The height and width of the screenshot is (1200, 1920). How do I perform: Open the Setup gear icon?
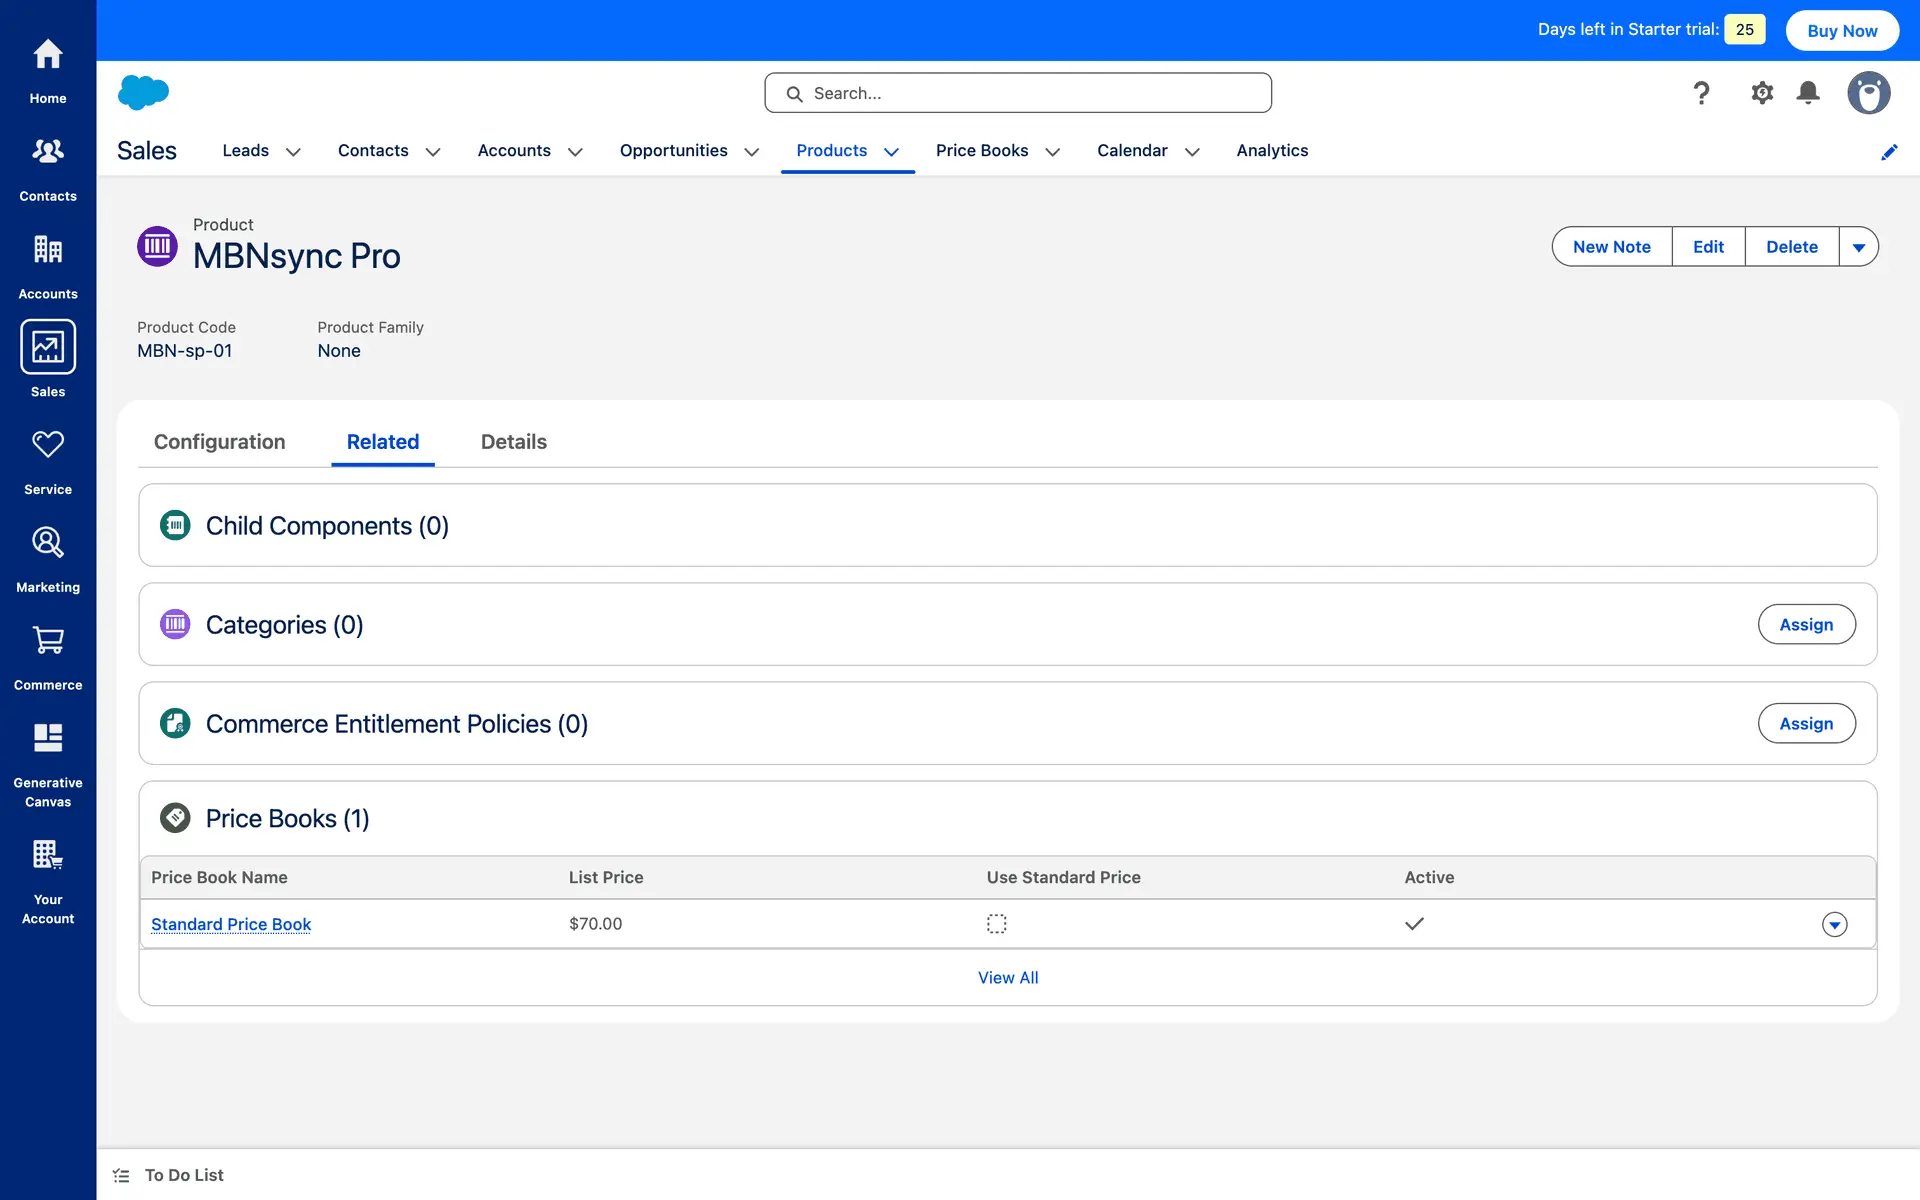point(1762,93)
